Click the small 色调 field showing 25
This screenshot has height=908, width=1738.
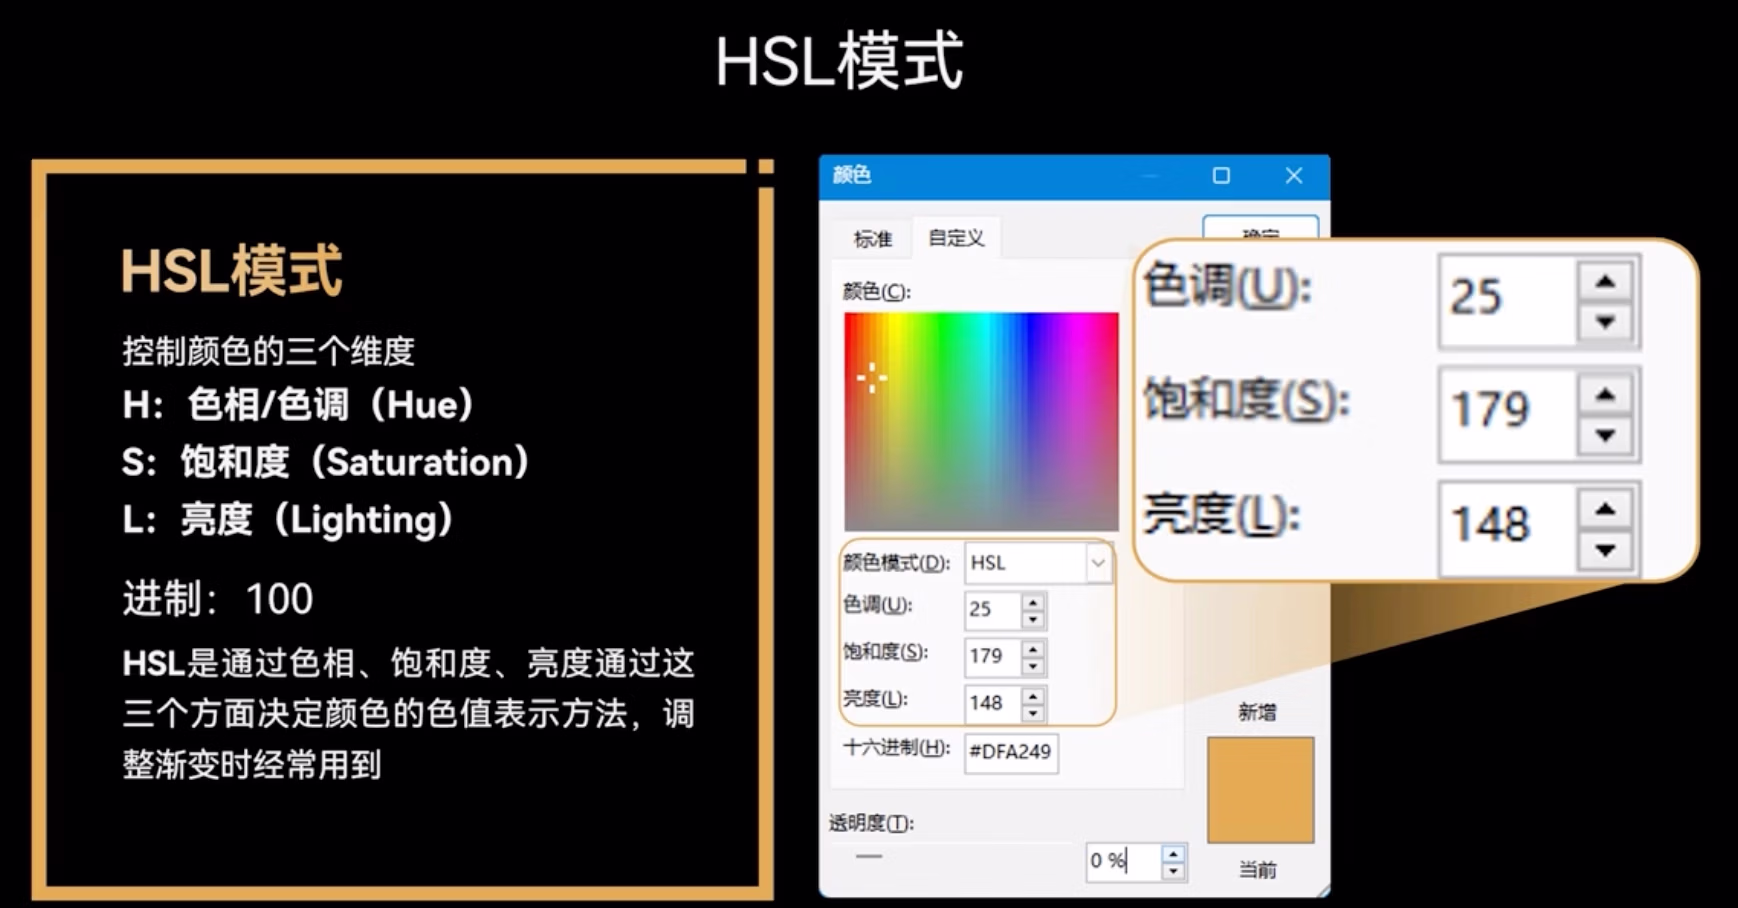(x=991, y=609)
